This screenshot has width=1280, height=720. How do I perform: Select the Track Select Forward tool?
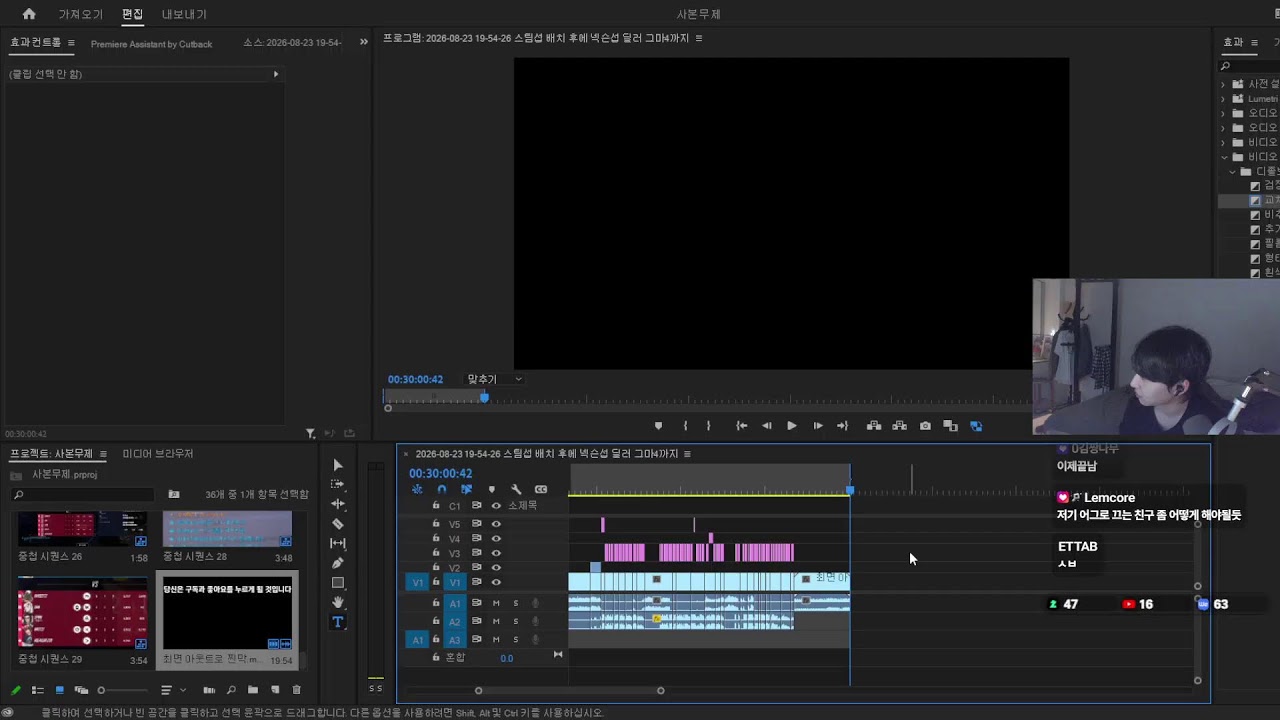pos(338,484)
